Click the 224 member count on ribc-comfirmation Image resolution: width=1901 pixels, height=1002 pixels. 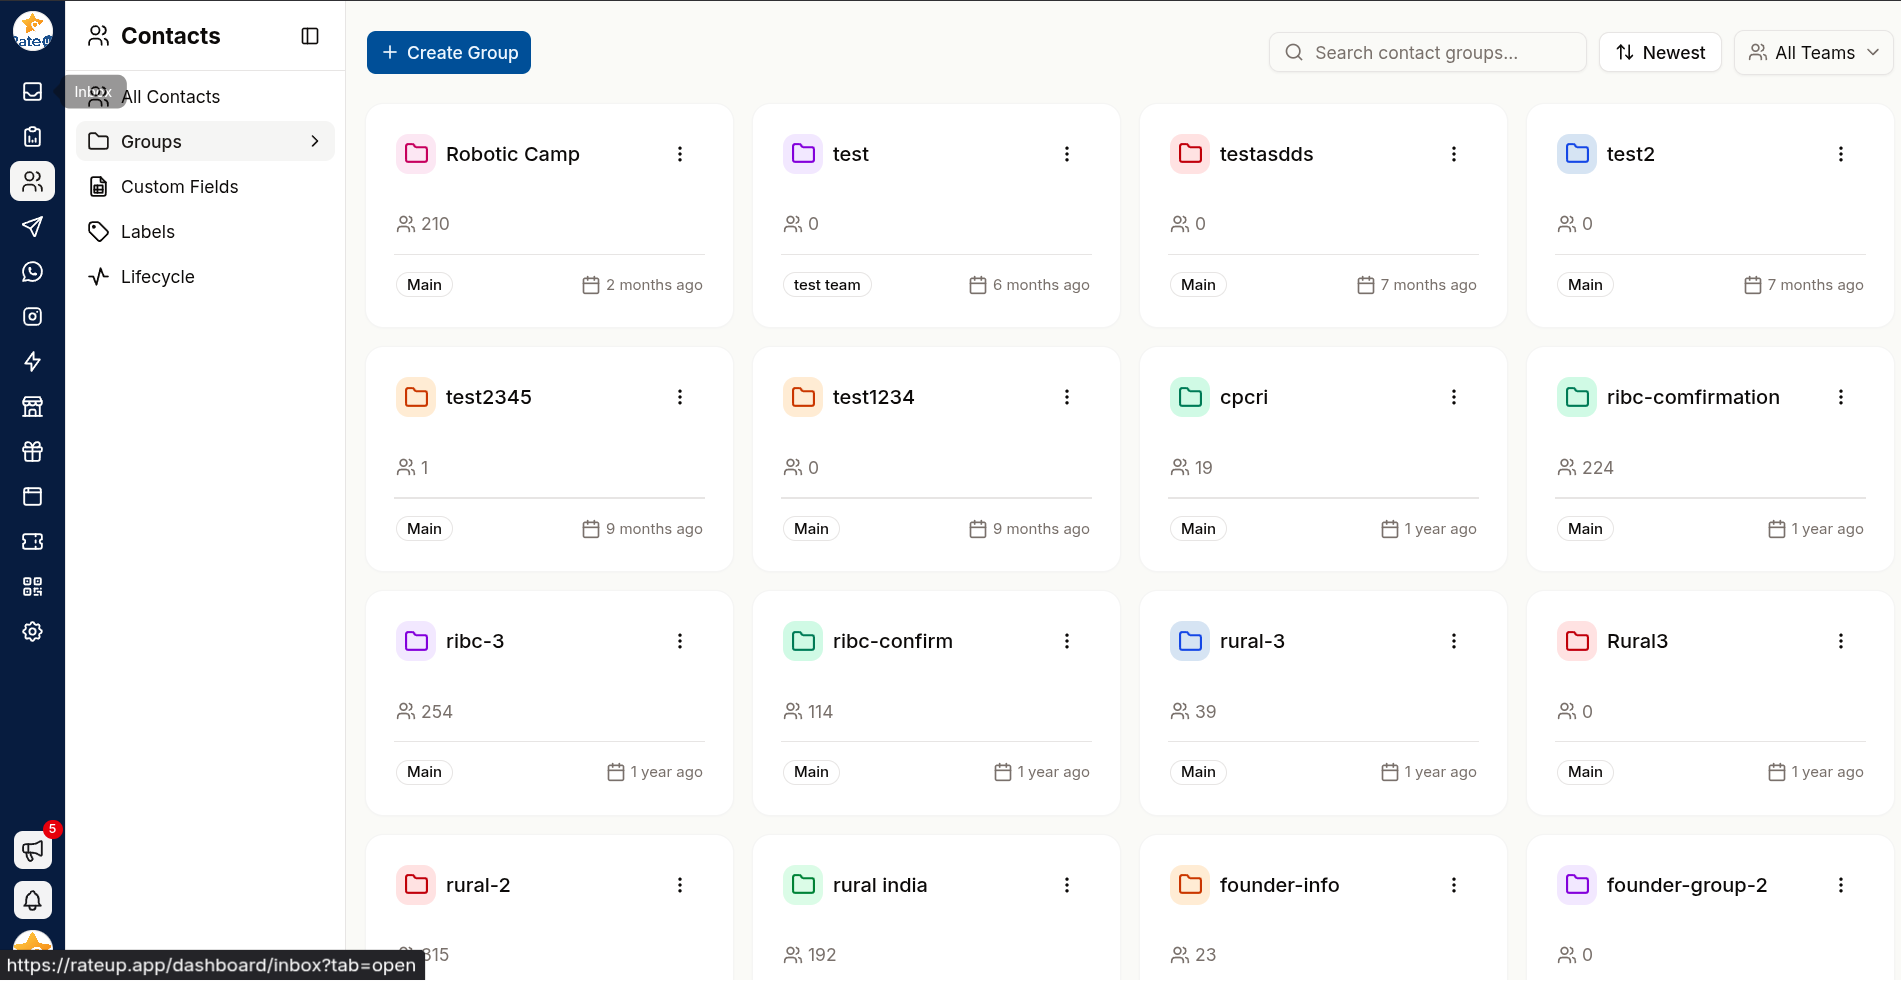(1597, 468)
